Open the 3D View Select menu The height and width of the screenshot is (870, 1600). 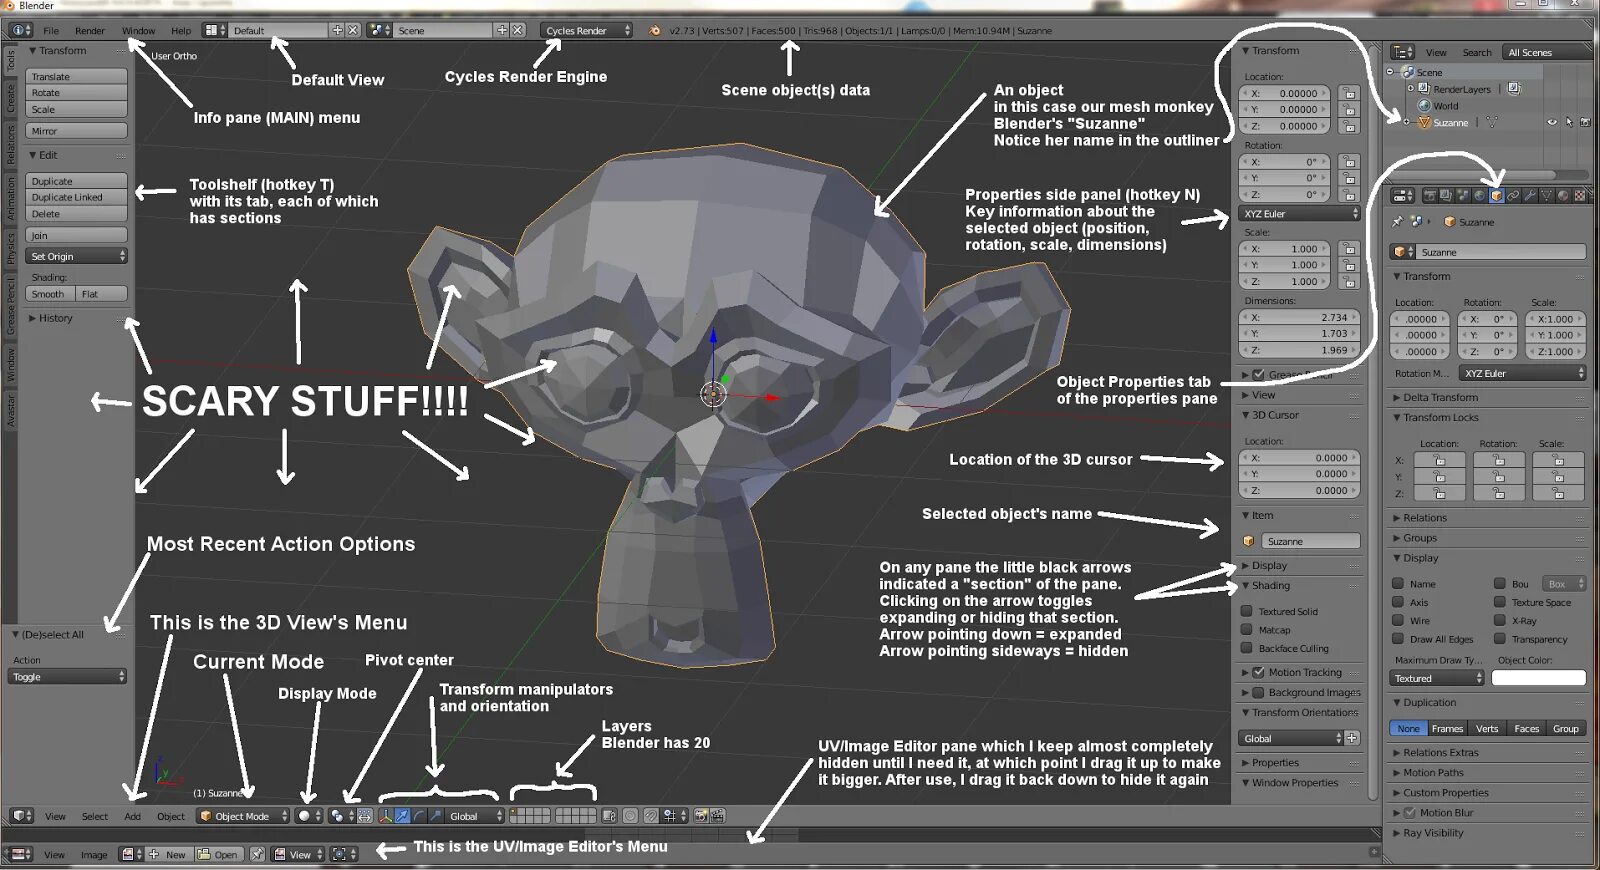point(95,816)
